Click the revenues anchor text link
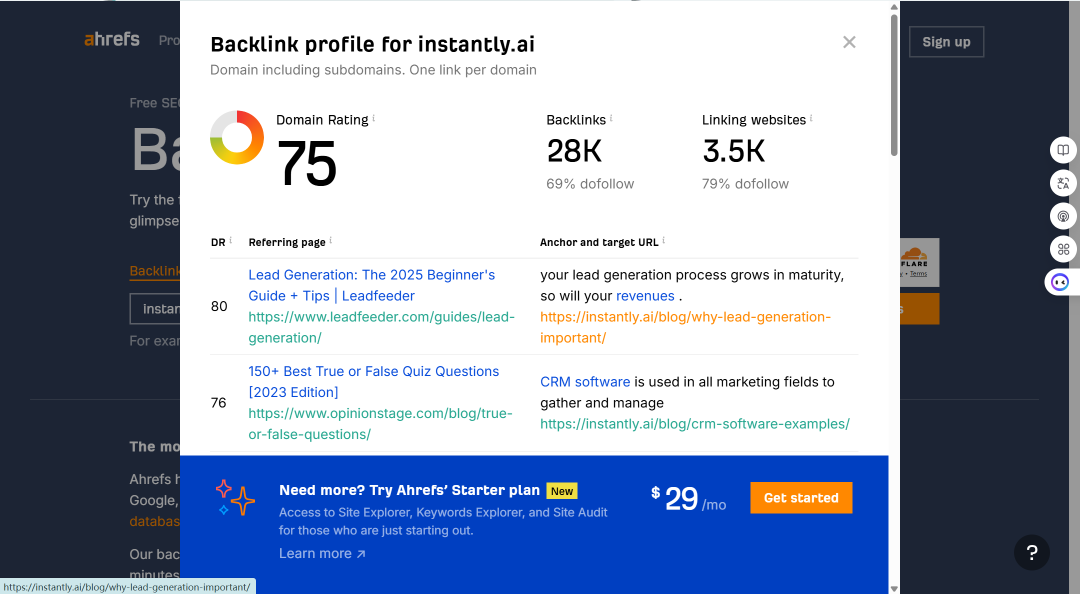 coord(645,296)
